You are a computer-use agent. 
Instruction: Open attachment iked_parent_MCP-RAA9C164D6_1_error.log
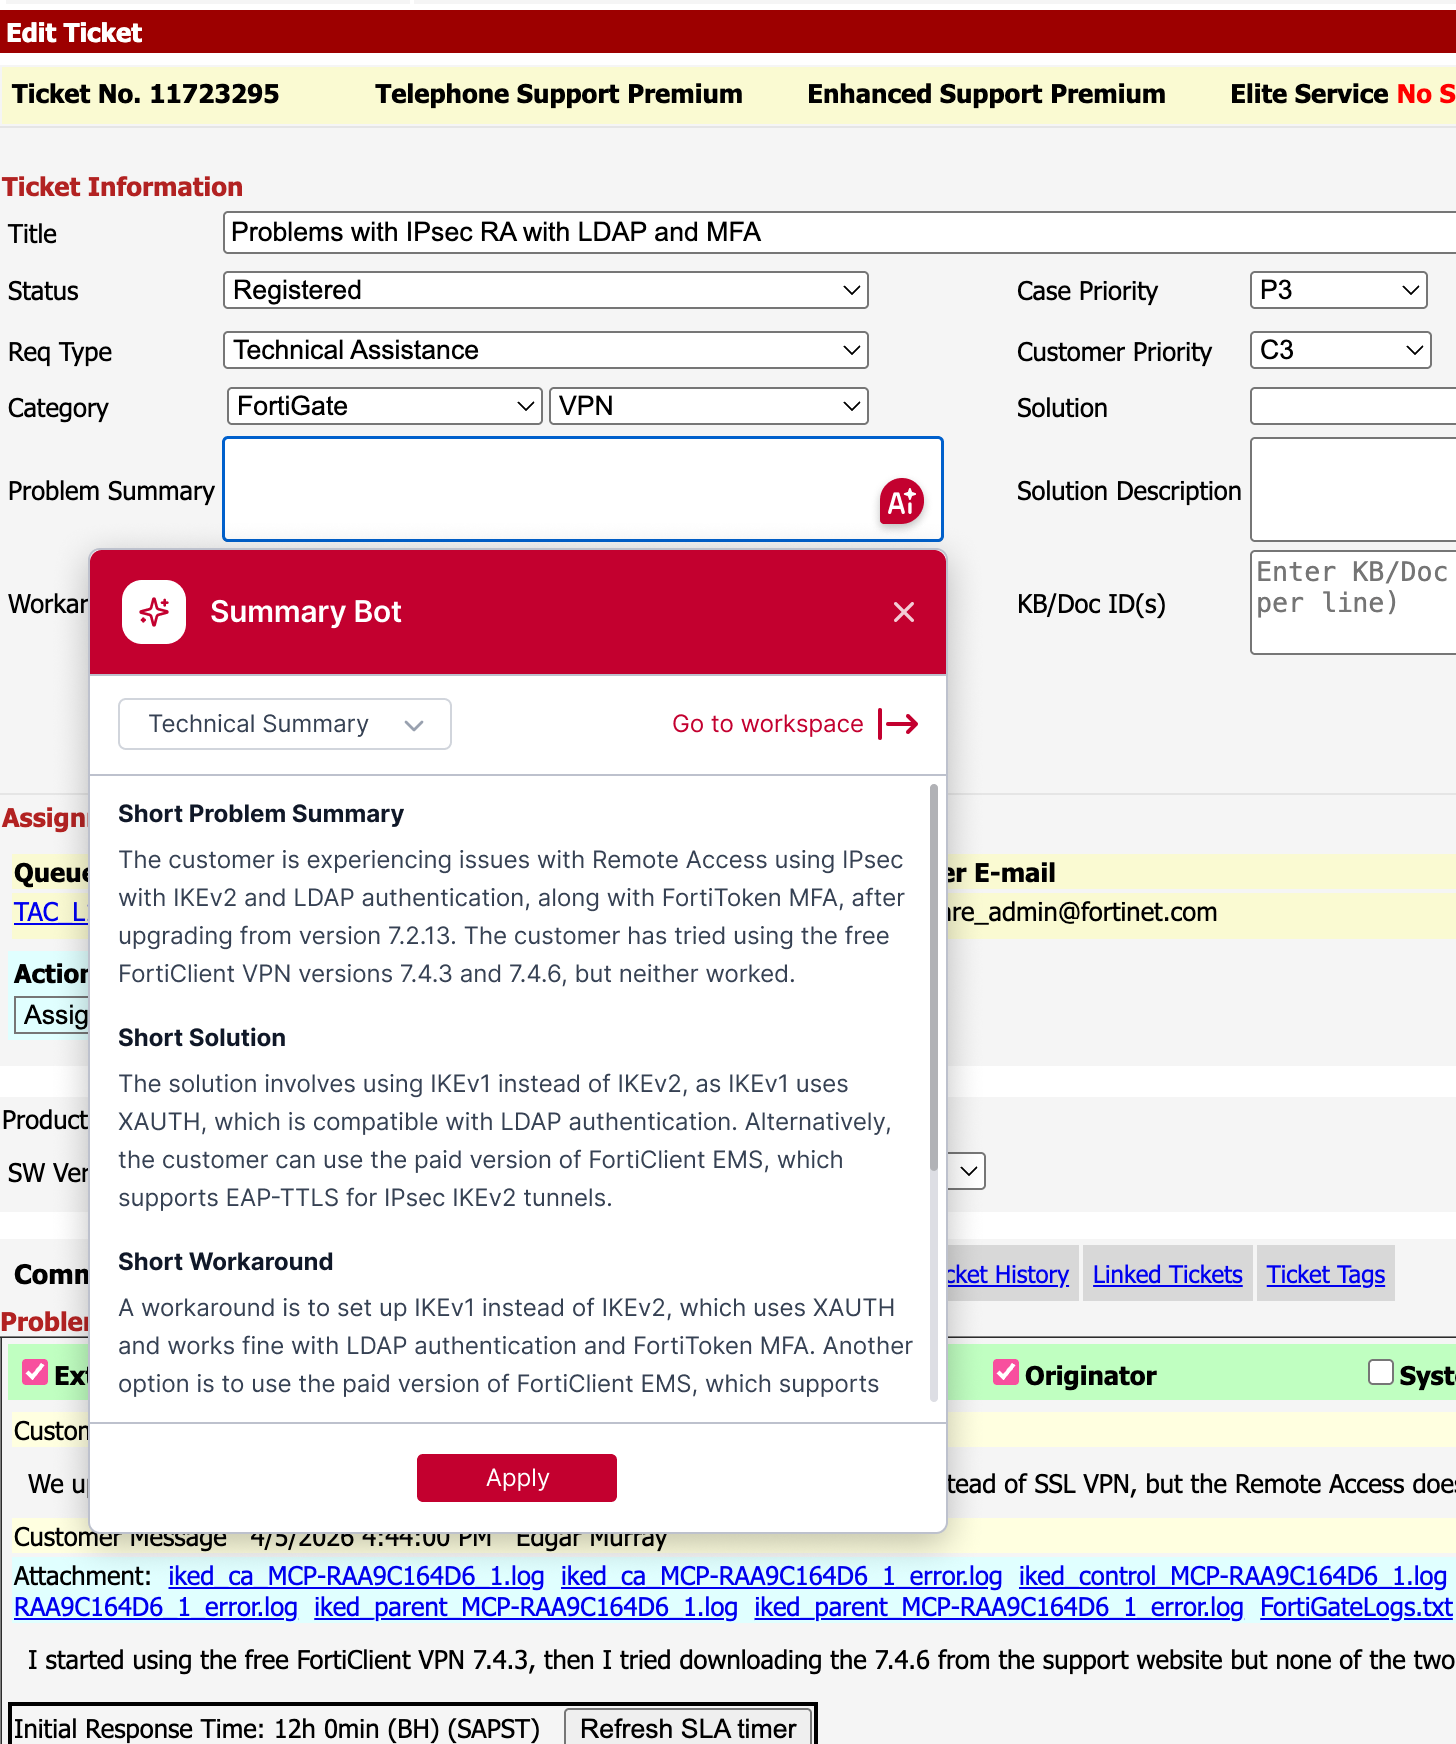point(998,1607)
